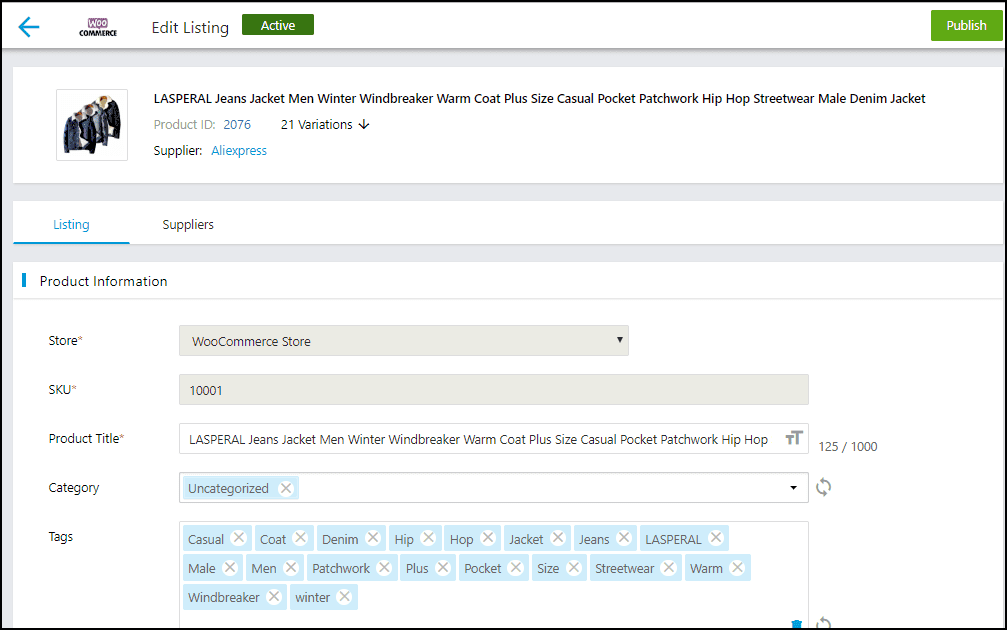Remove the Pocket tag
Image resolution: width=1007 pixels, height=630 pixels.
click(516, 567)
